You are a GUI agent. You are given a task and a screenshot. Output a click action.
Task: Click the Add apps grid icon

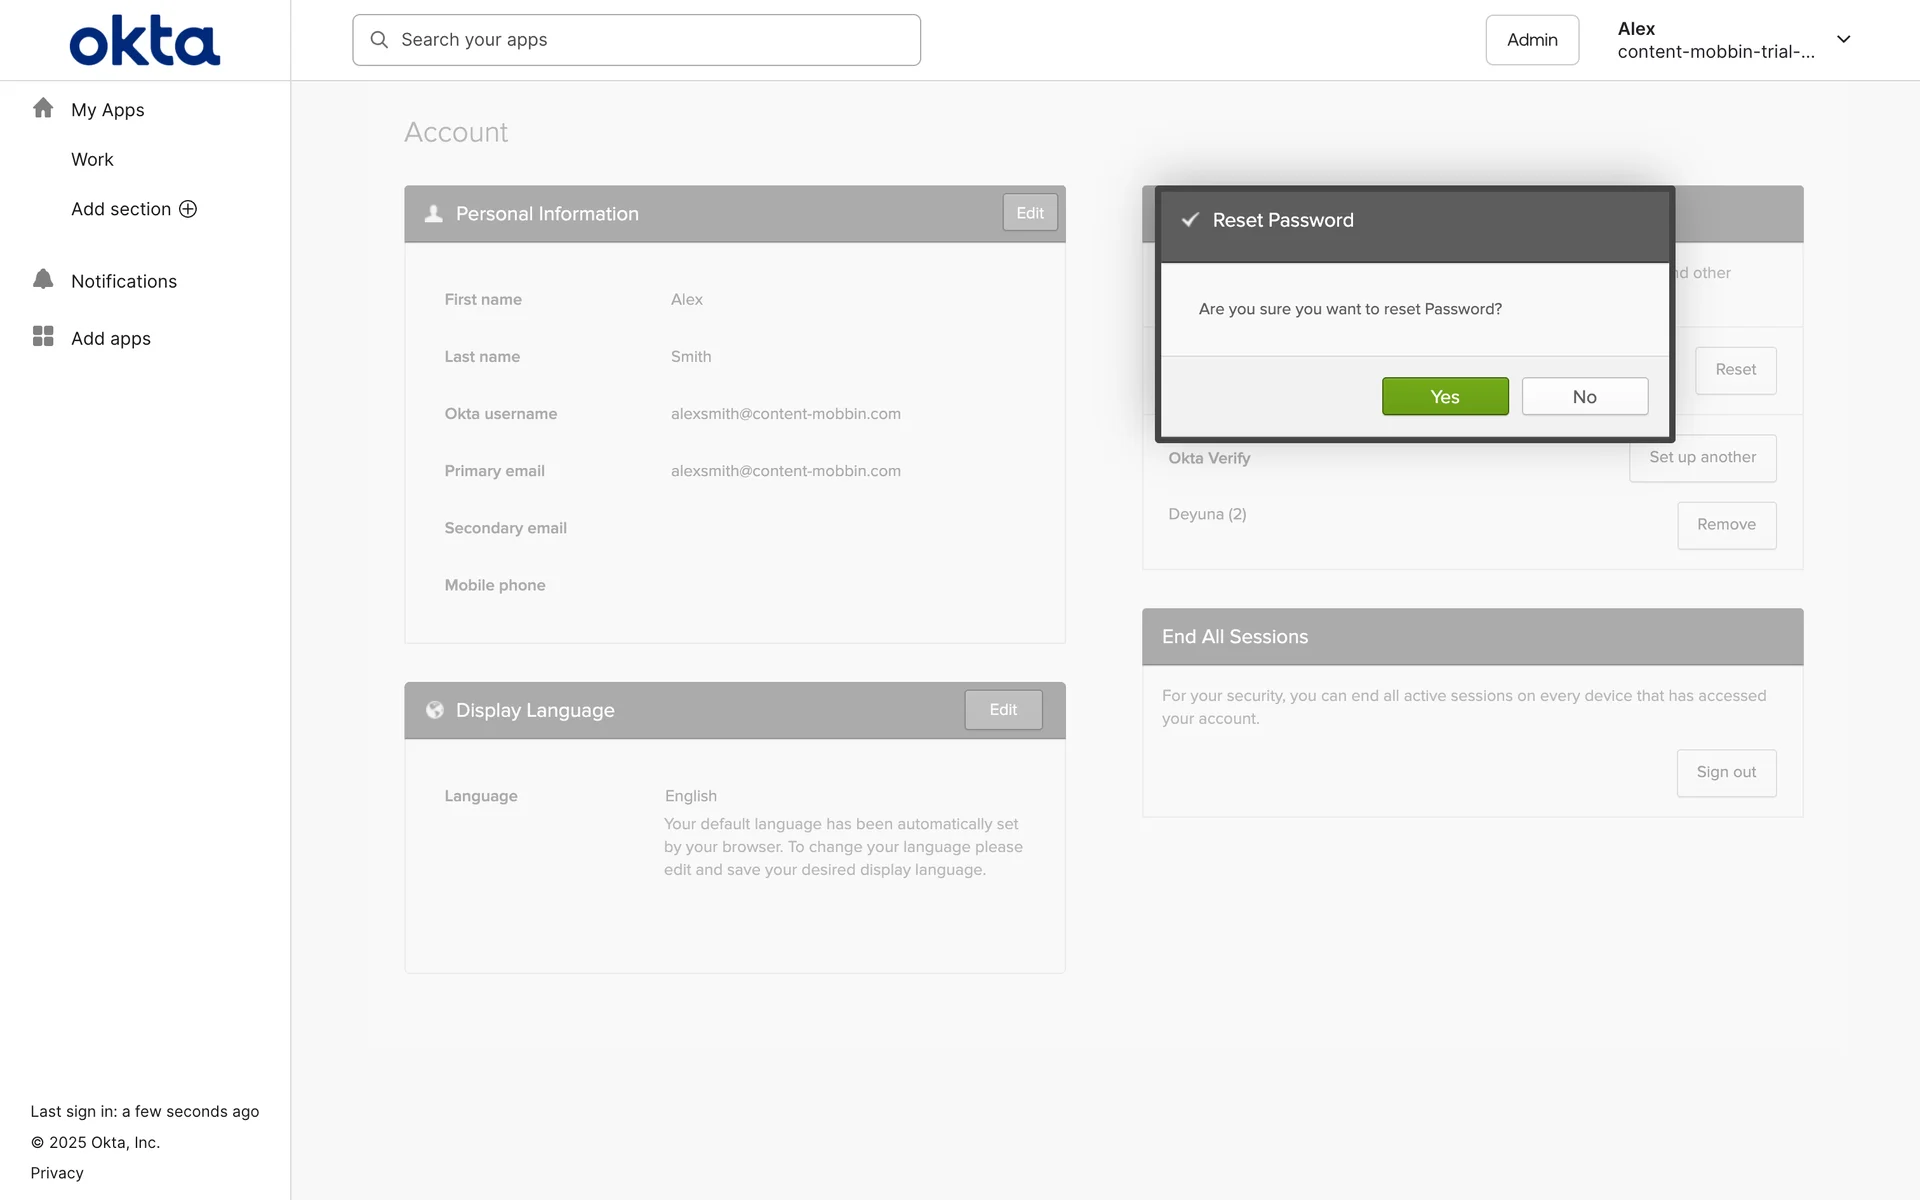43,337
